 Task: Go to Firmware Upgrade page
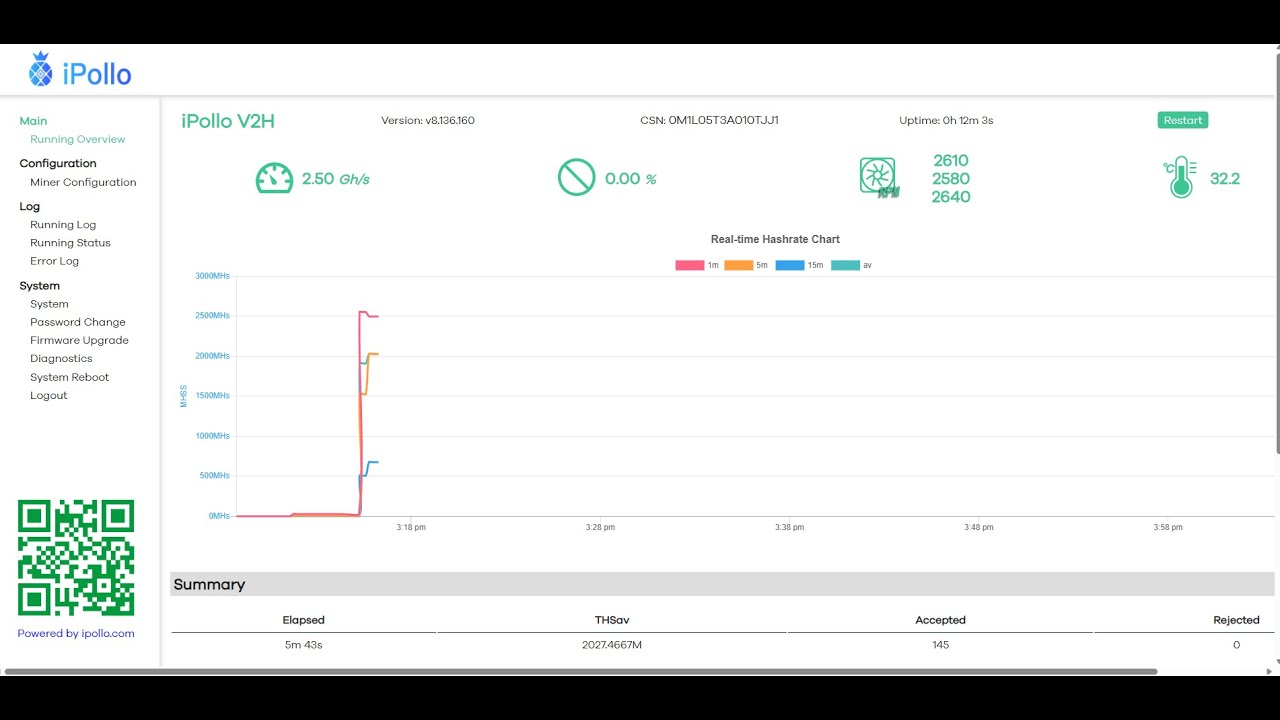[79, 341]
